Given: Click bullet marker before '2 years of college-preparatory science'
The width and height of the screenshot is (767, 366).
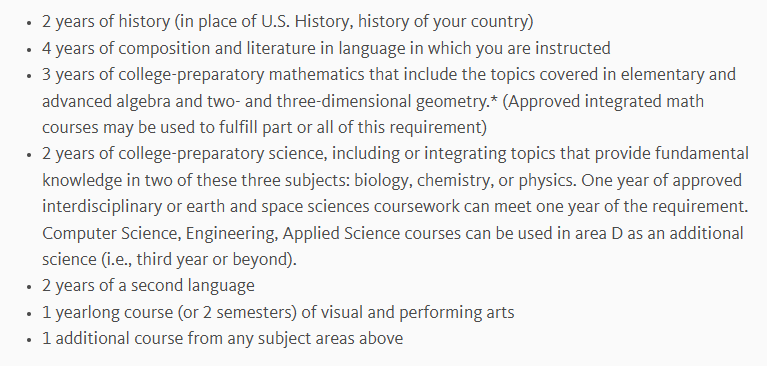Looking at the screenshot, I should pos(29,155).
